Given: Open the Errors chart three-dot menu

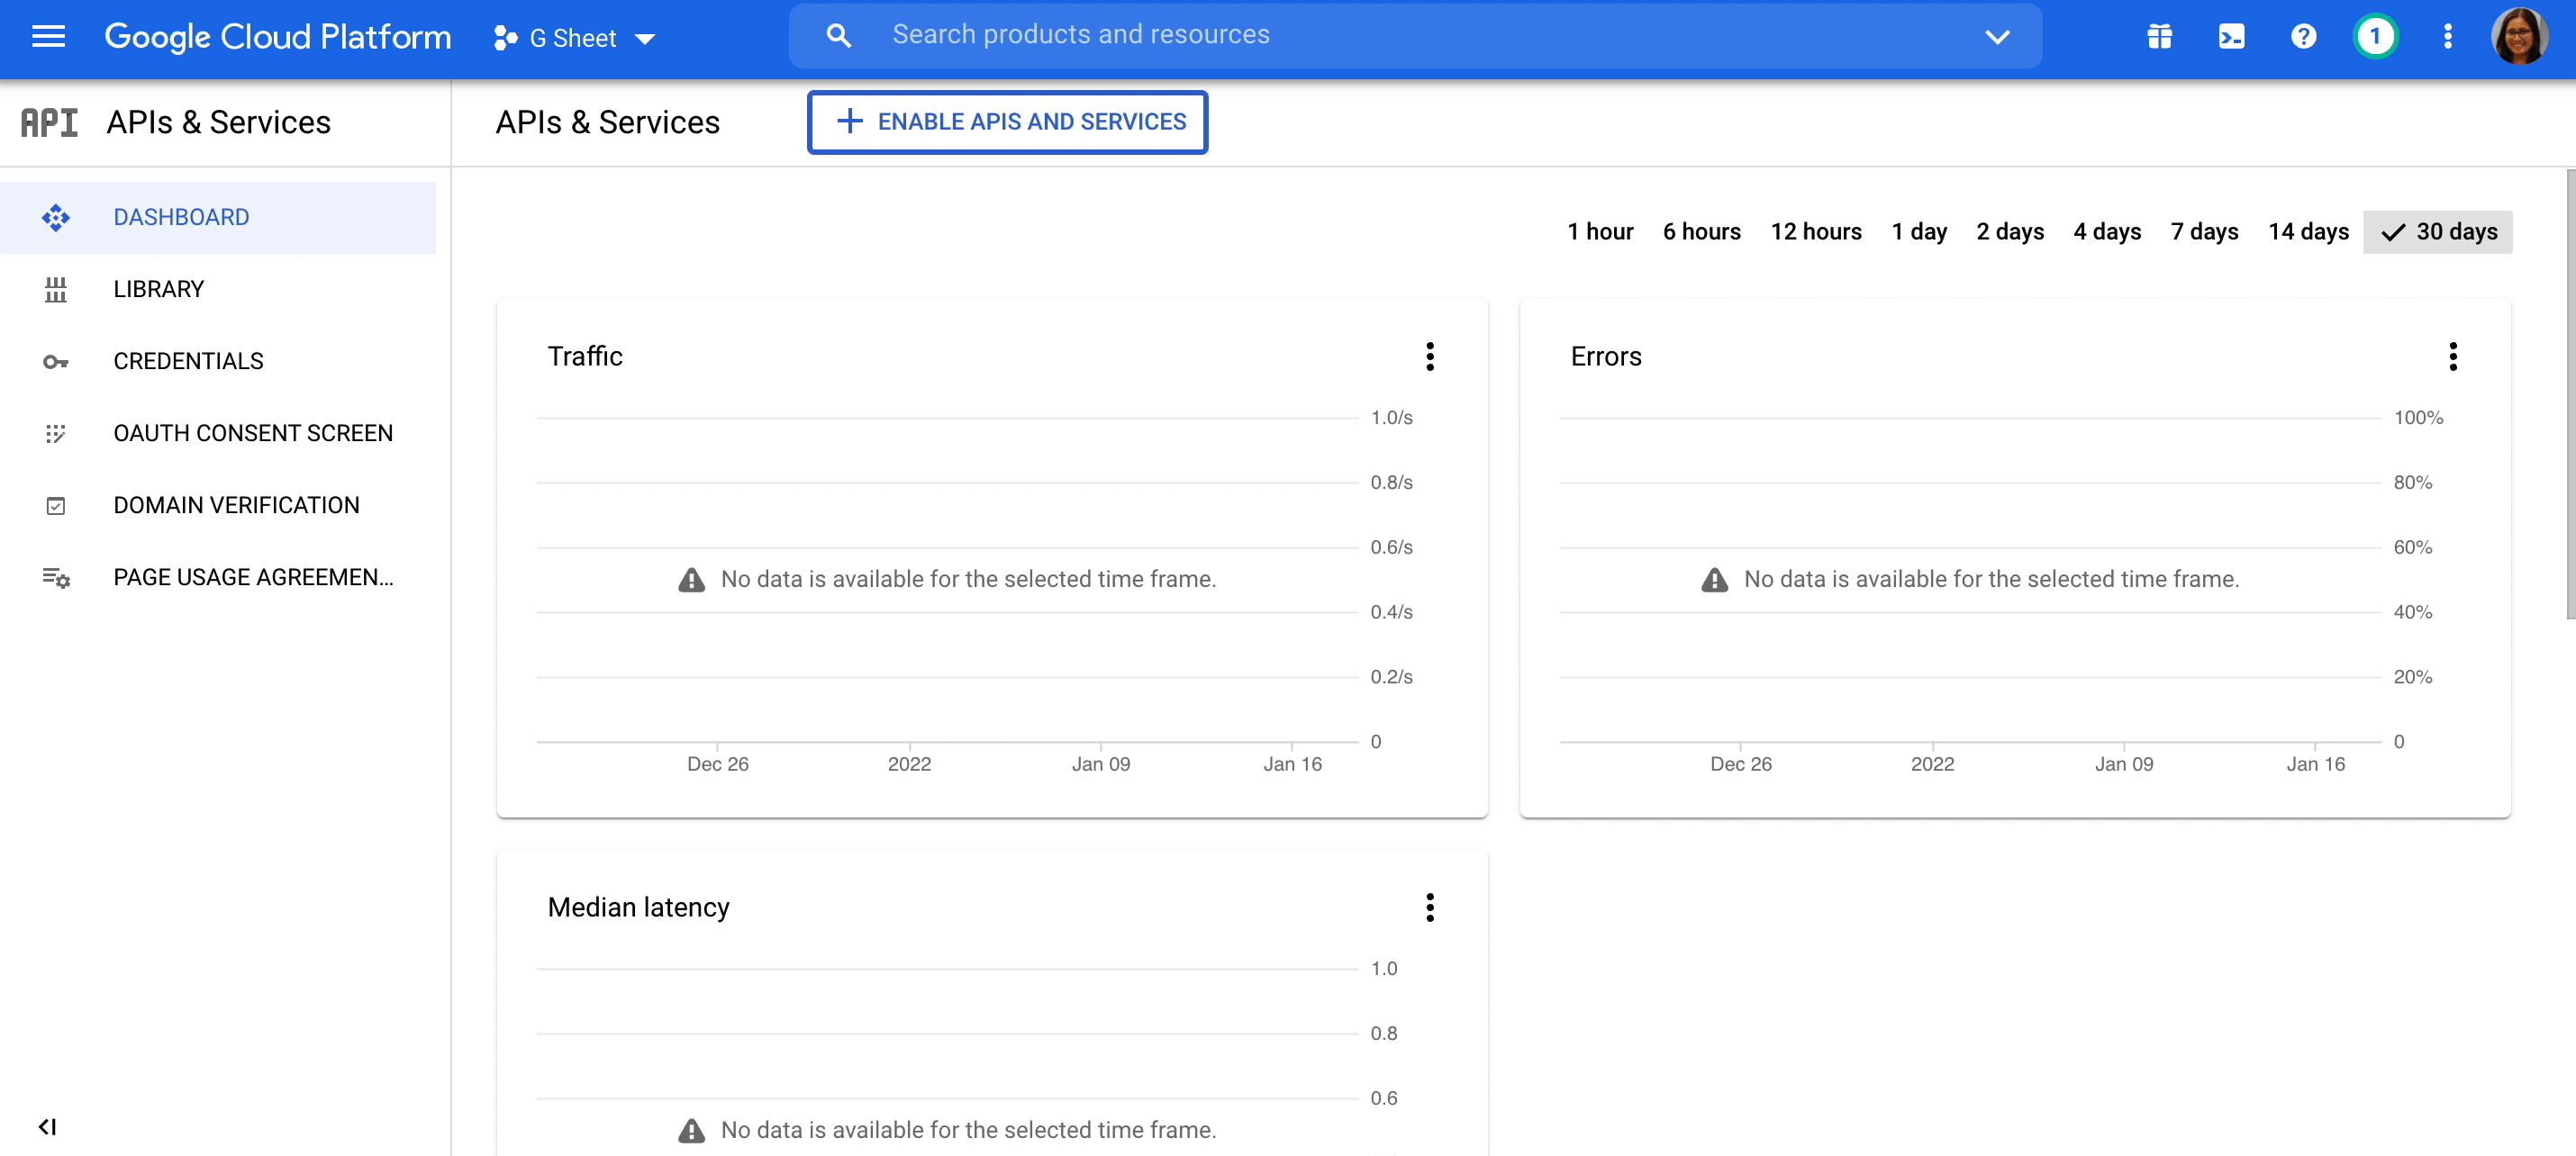Looking at the screenshot, I should tap(2453, 356).
